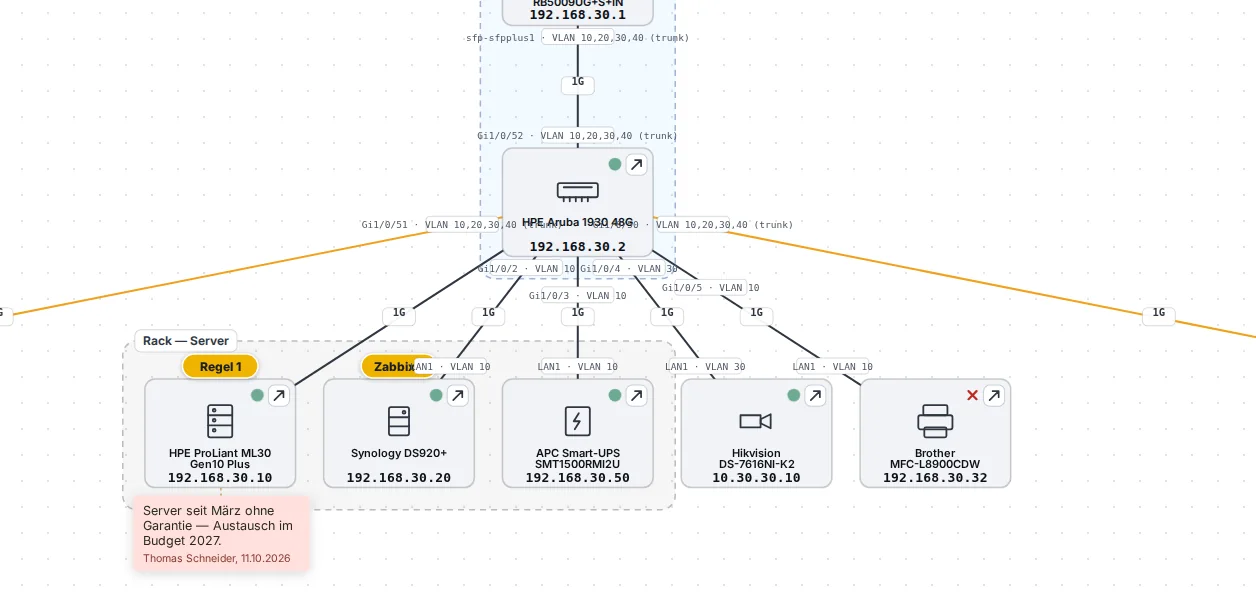Open the HPE Aruba 1930 48G switch link arrow

[637, 165]
